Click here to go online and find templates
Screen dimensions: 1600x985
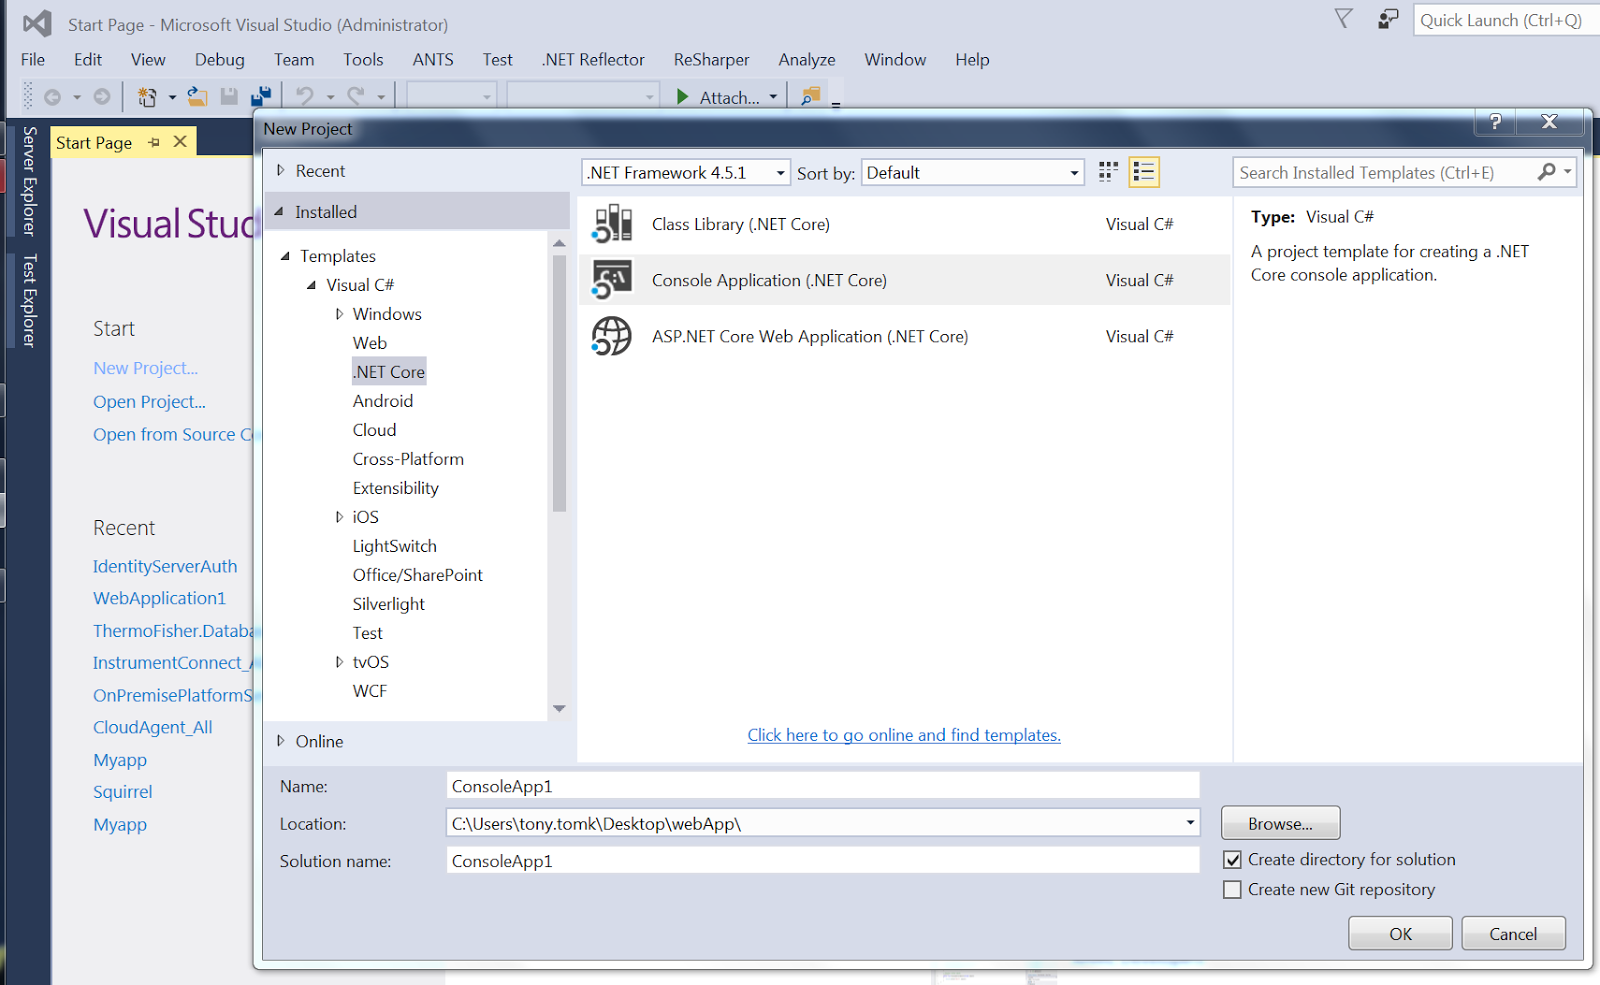903,735
